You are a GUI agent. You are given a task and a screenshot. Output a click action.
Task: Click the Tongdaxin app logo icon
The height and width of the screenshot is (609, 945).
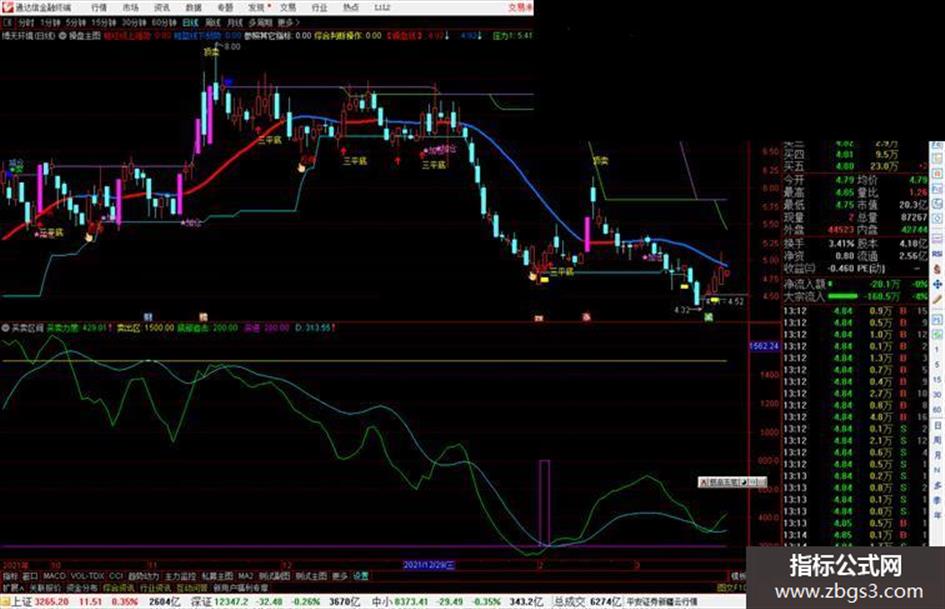click(7, 7)
